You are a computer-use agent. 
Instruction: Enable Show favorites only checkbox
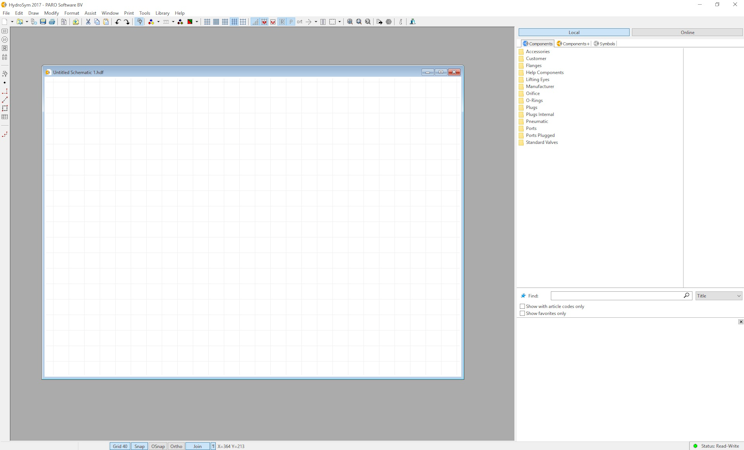(522, 313)
